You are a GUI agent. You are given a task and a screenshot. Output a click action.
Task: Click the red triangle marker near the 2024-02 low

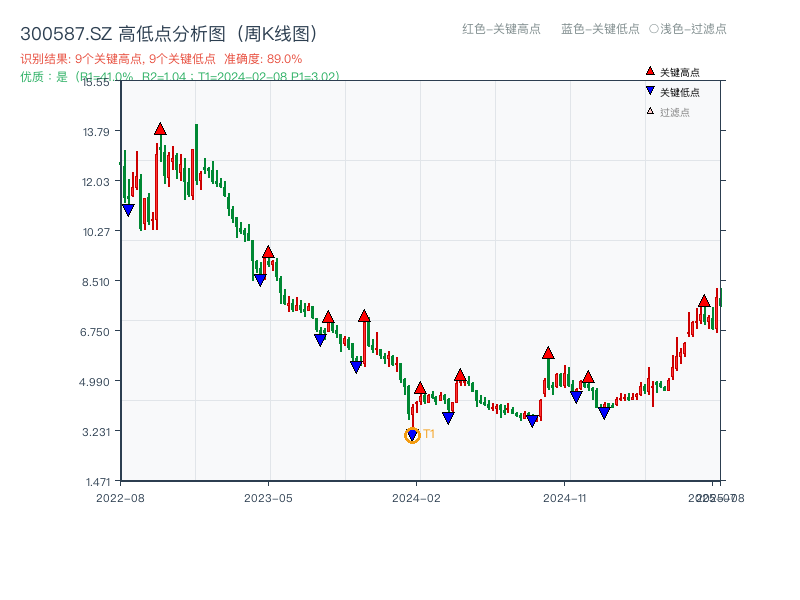pos(421,388)
